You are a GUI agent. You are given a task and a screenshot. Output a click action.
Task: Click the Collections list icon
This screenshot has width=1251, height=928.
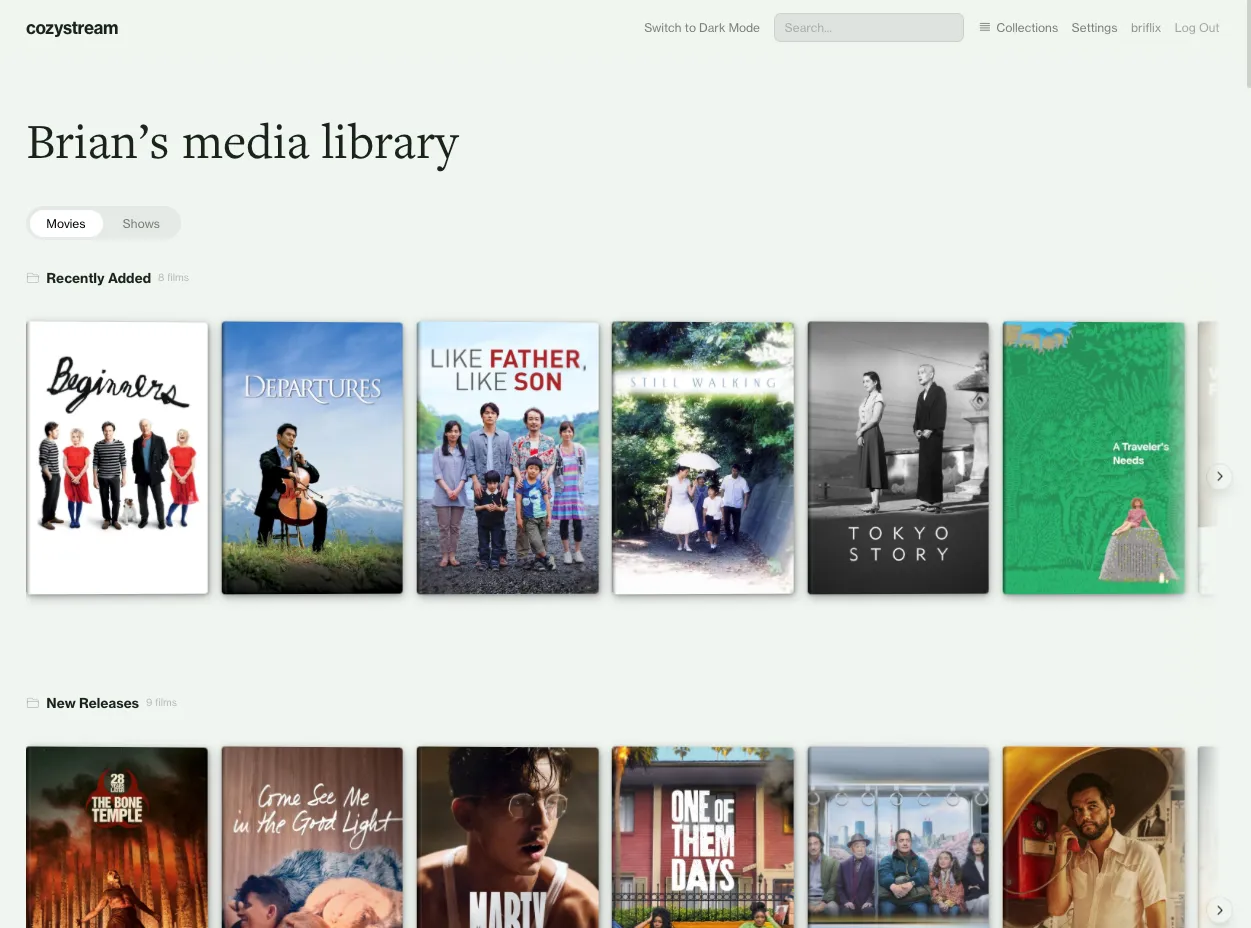click(x=985, y=28)
